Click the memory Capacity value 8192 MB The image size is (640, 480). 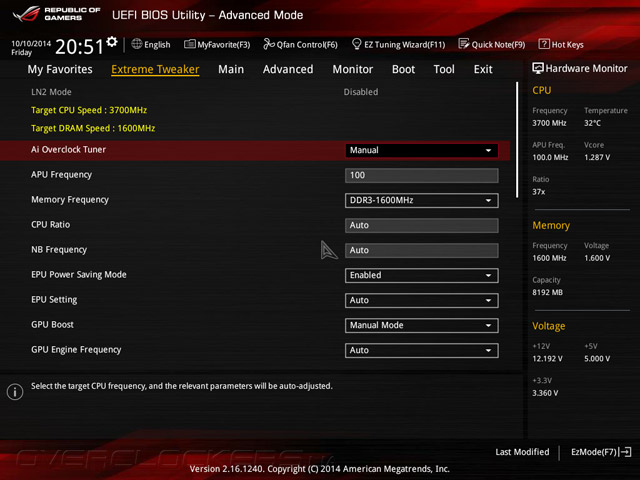pyautogui.click(x=547, y=292)
